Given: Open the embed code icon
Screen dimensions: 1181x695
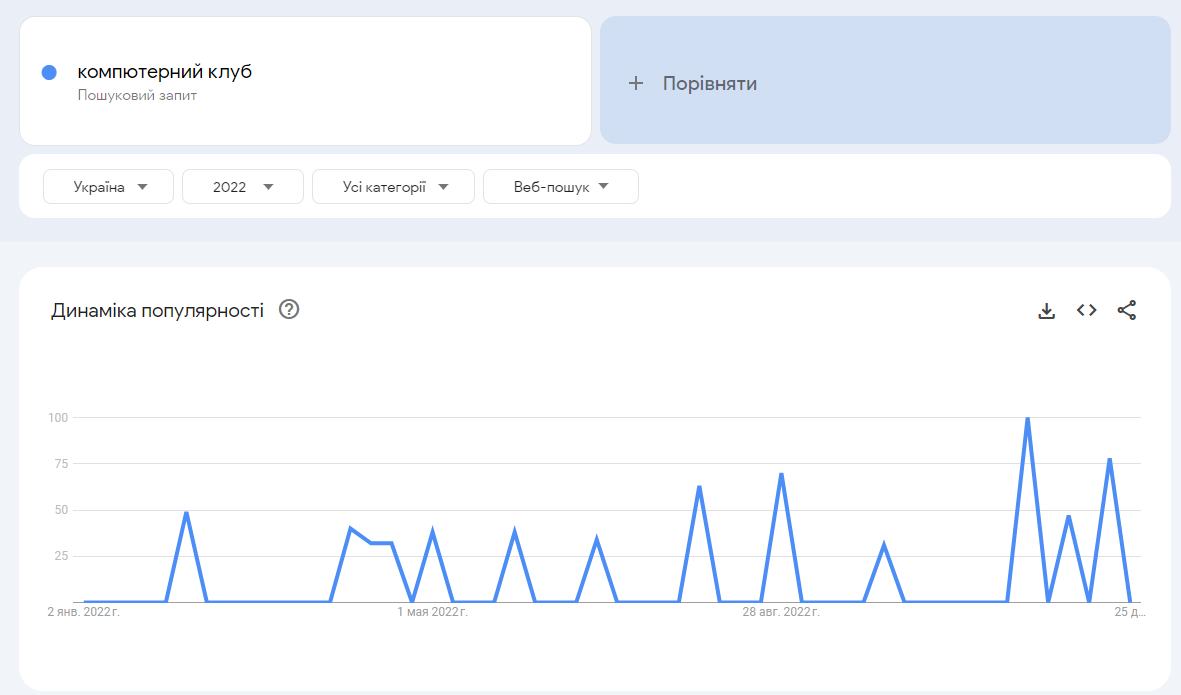Looking at the screenshot, I should coord(1086,310).
